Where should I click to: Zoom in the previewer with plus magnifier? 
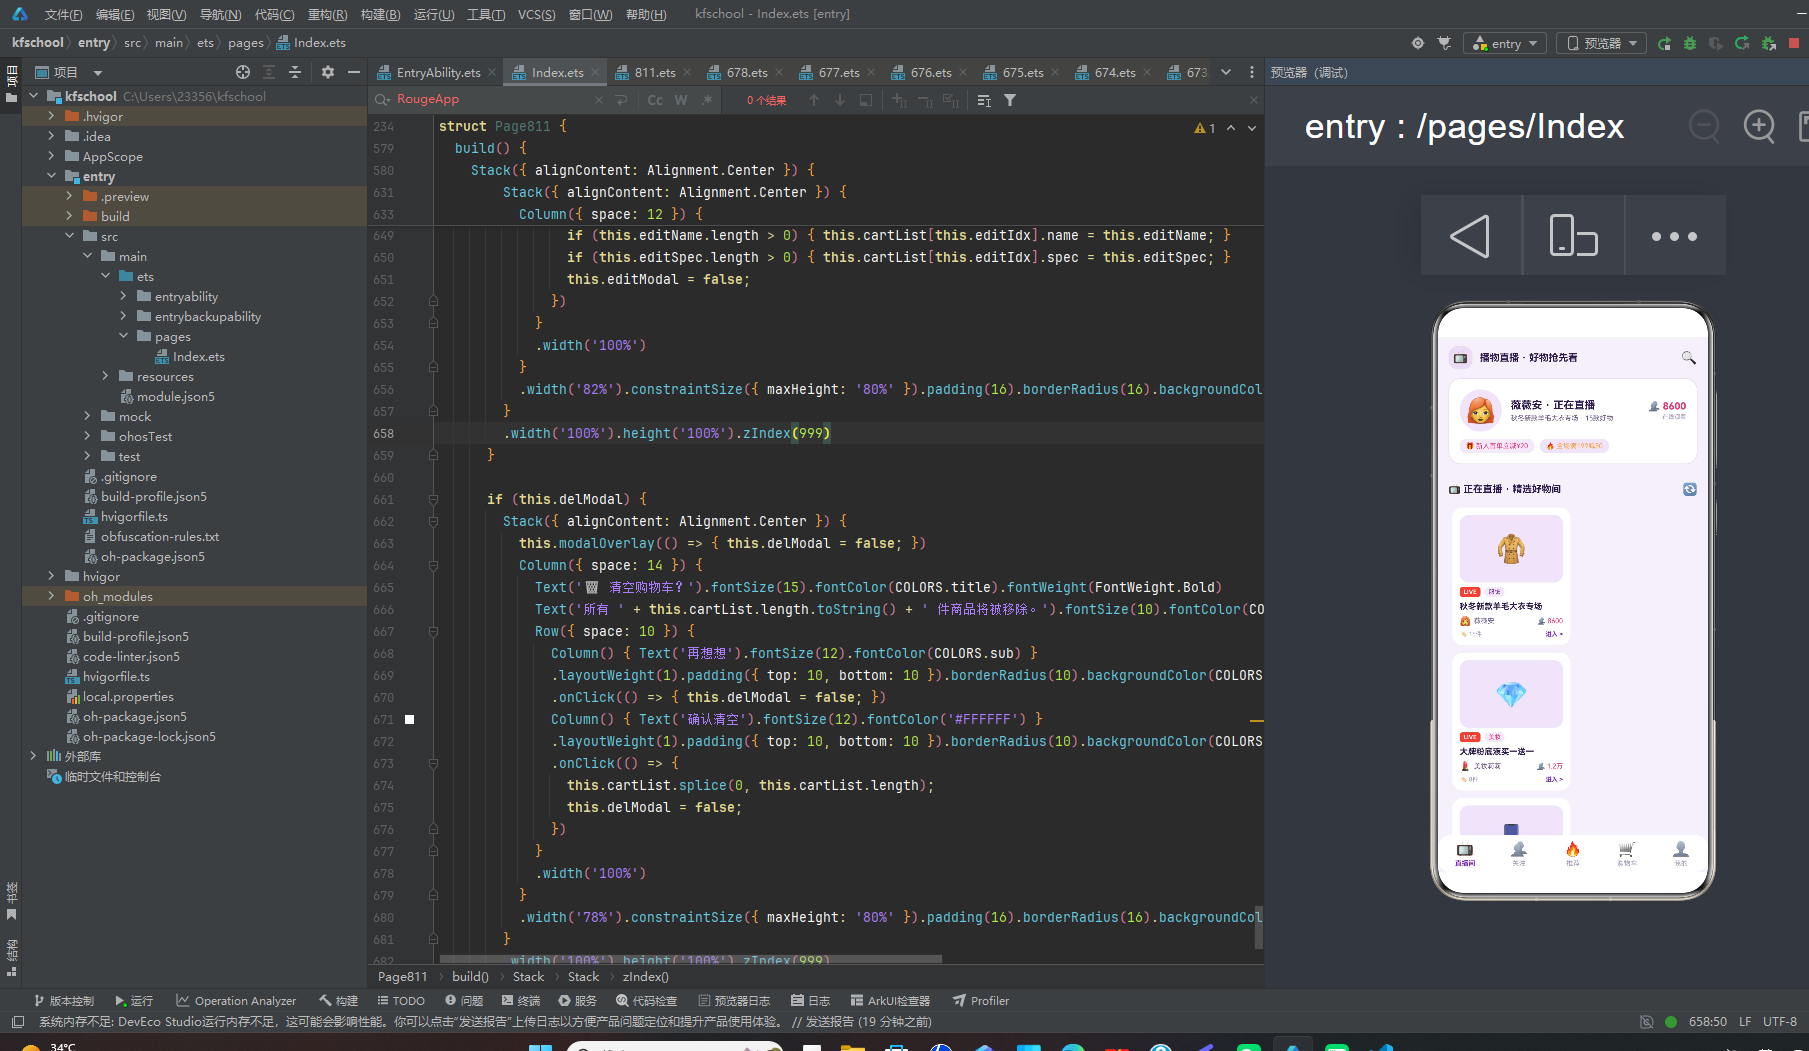coord(1759,126)
